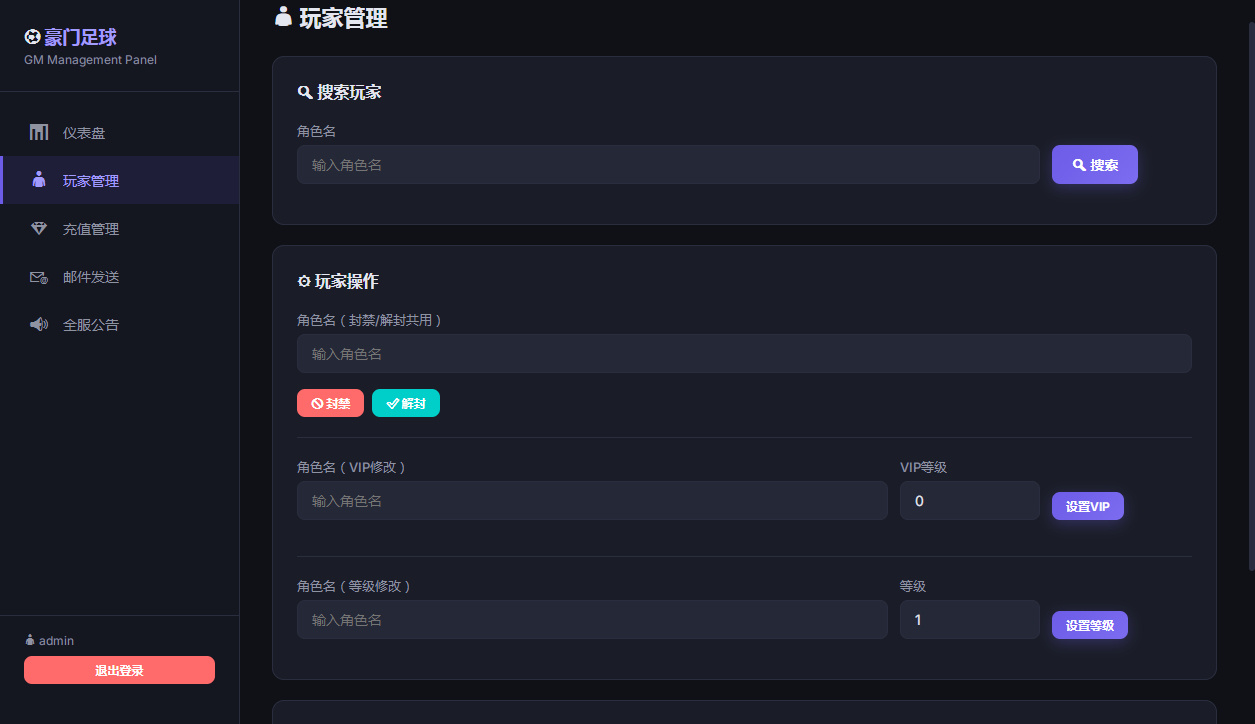Click the 退出登录 logout button
This screenshot has height=724, width=1255.
pos(119,670)
